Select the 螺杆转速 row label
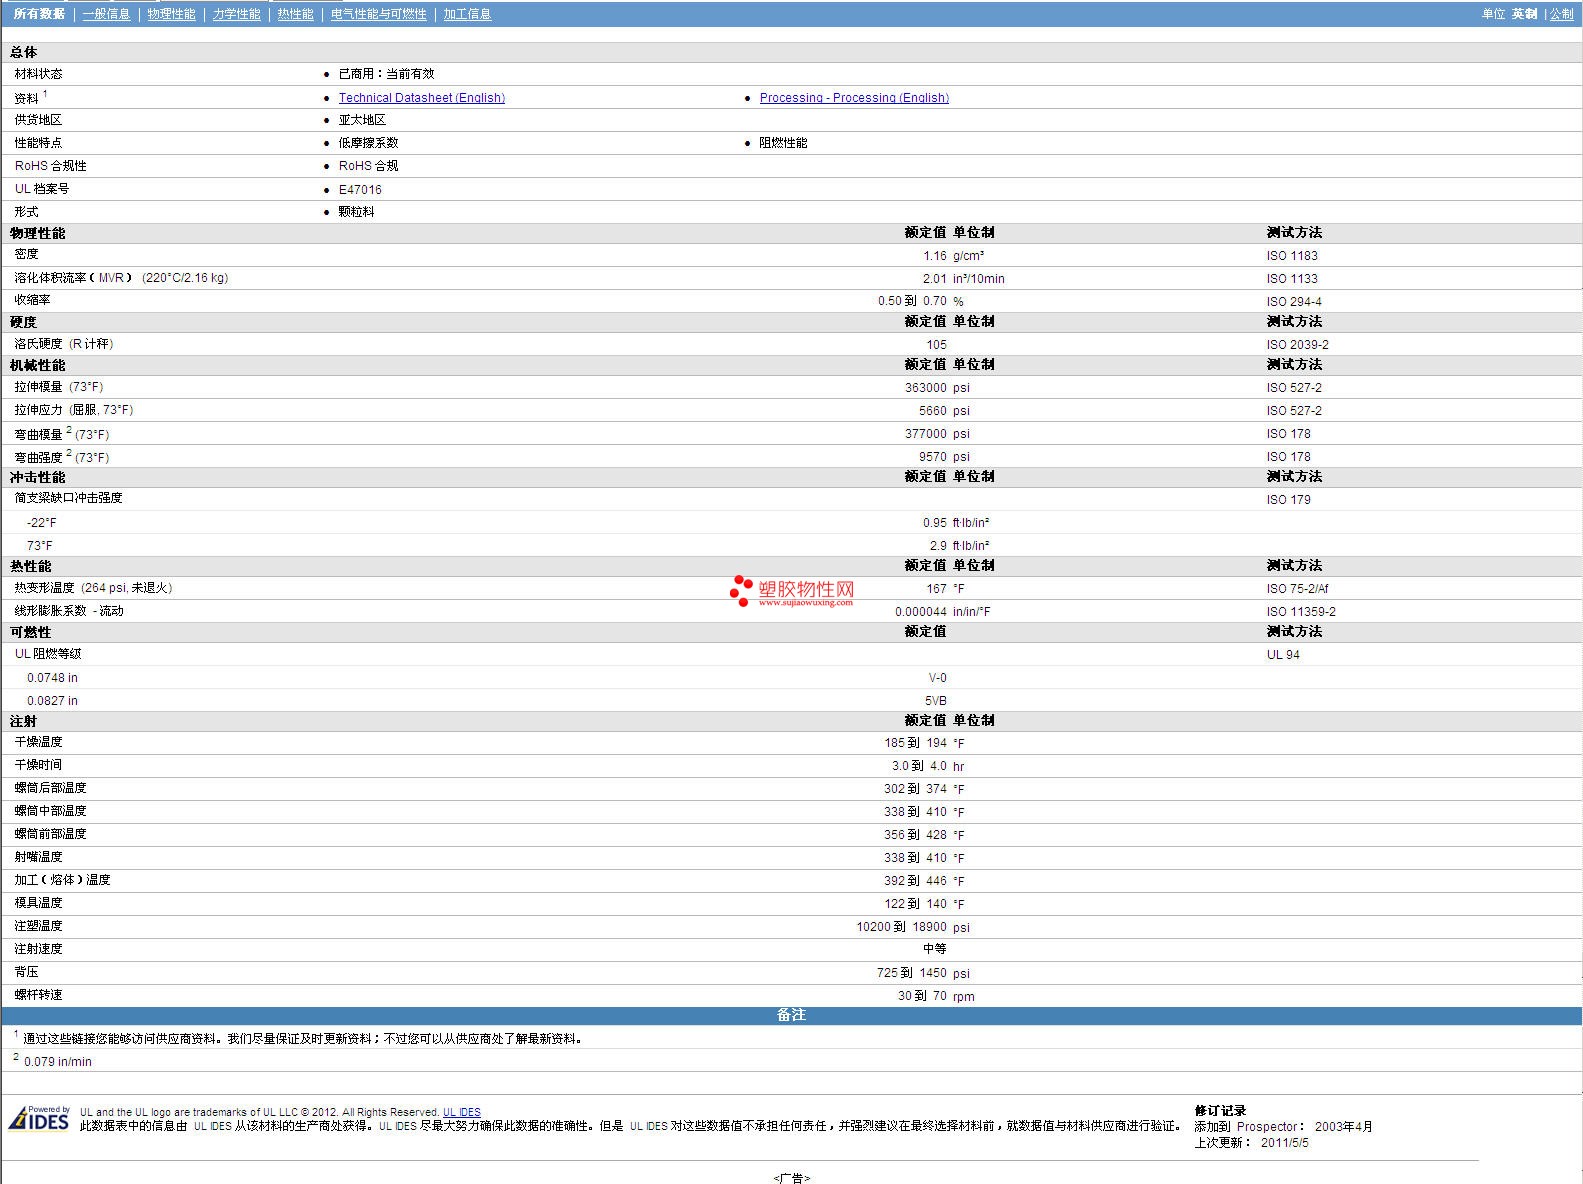This screenshot has width=1583, height=1184. tap(38, 995)
